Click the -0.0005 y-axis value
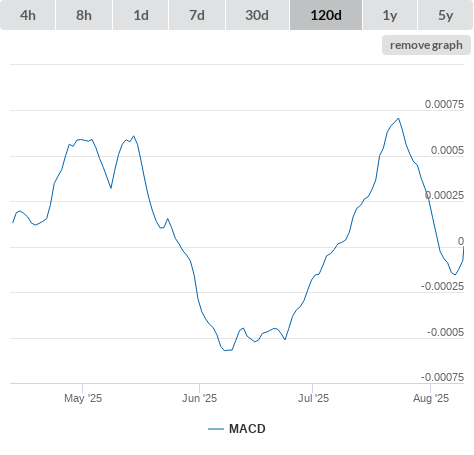 tap(445, 332)
